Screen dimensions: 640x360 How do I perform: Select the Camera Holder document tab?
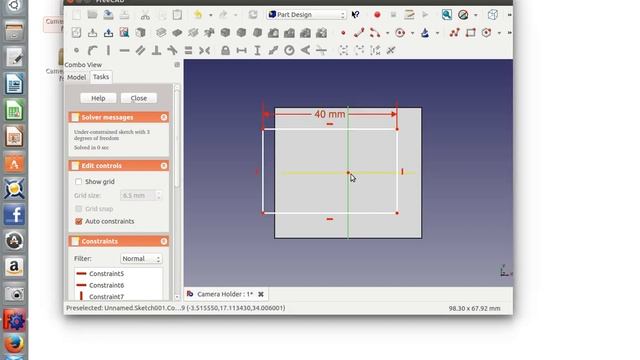point(225,294)
